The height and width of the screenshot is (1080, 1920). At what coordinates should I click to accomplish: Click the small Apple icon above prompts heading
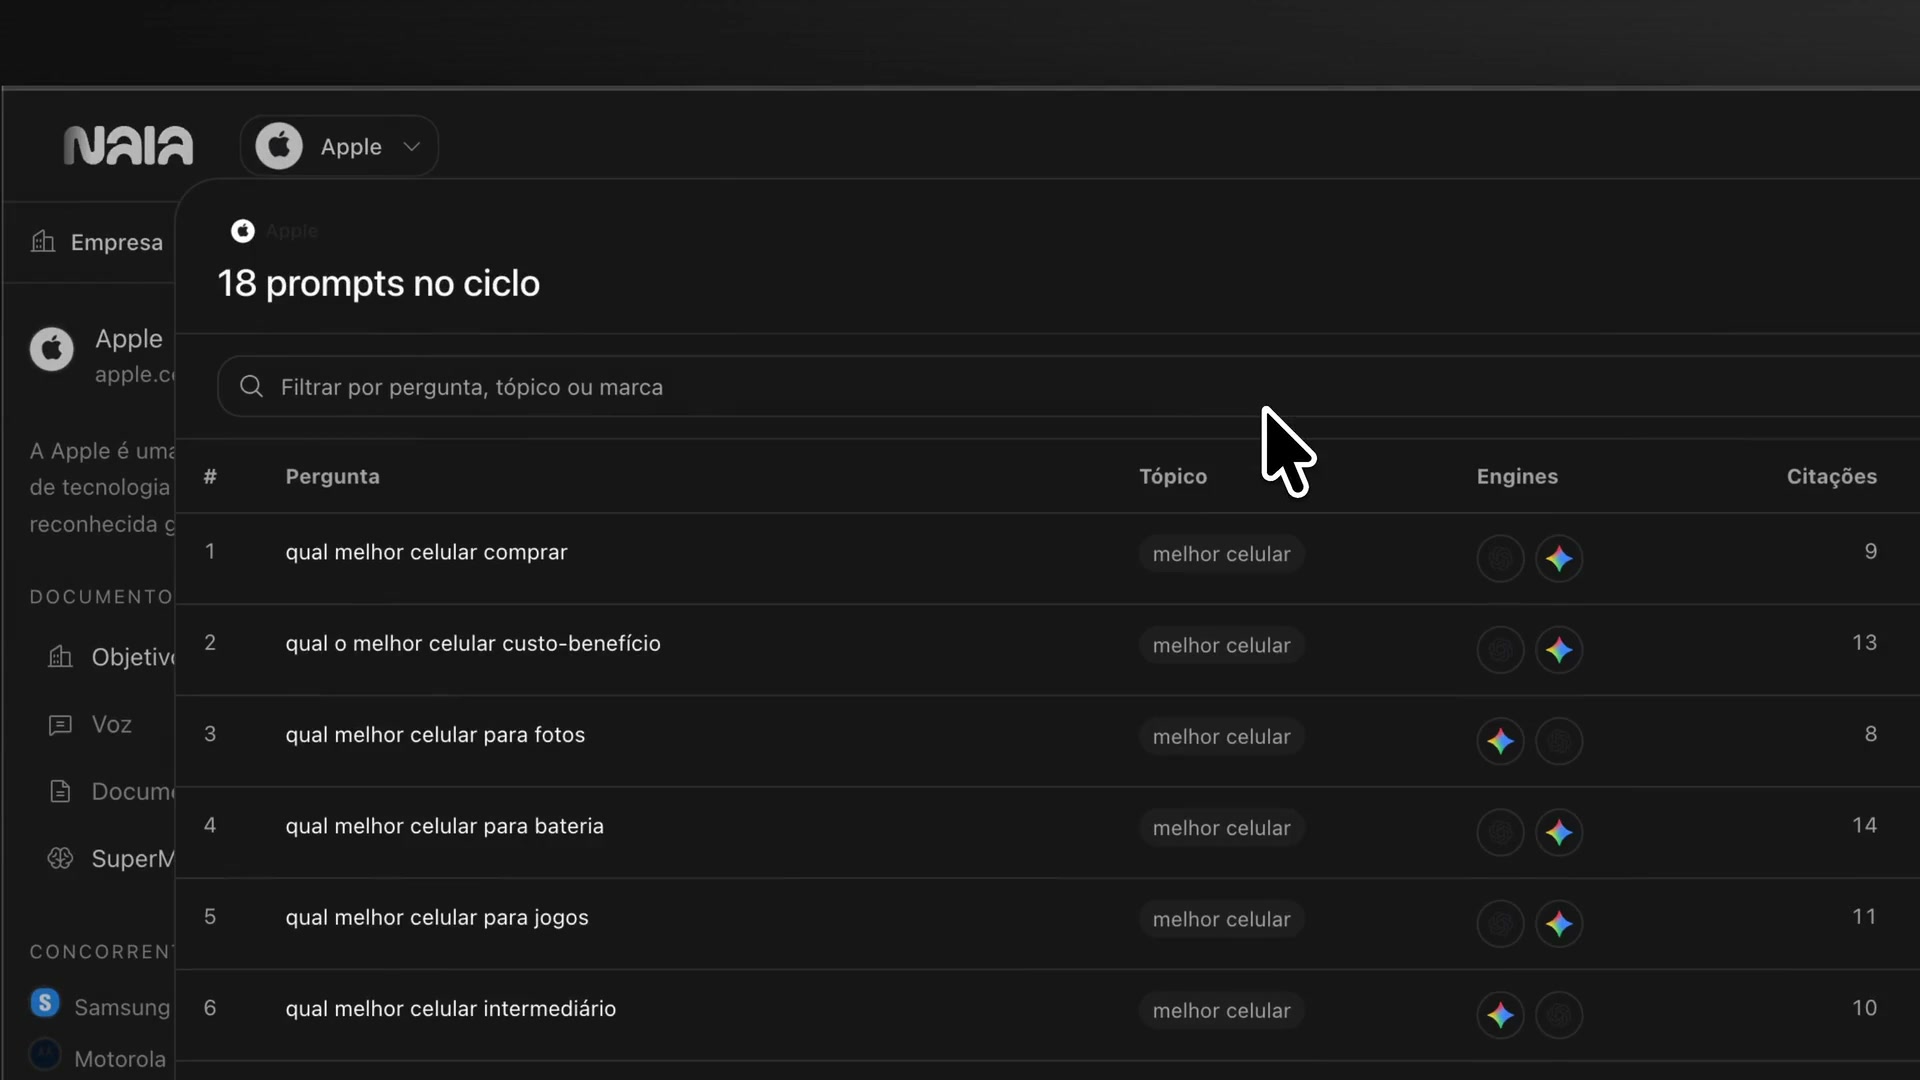pos(243,231)
